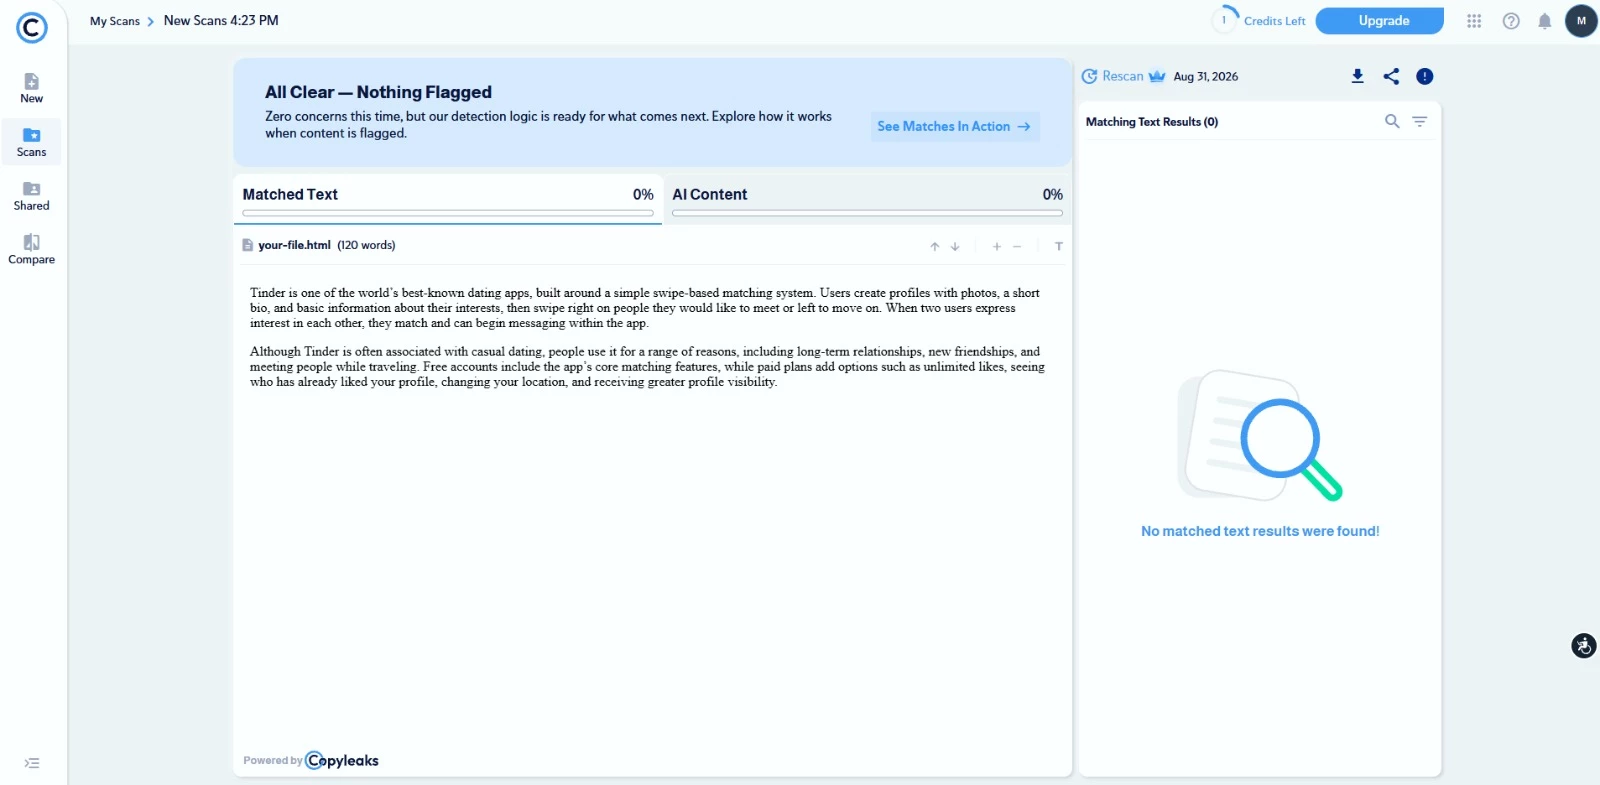The height and width of the screenshot is (785, 1600).
Task: Zoom in with the plus icon
Action: coord(997,246)
